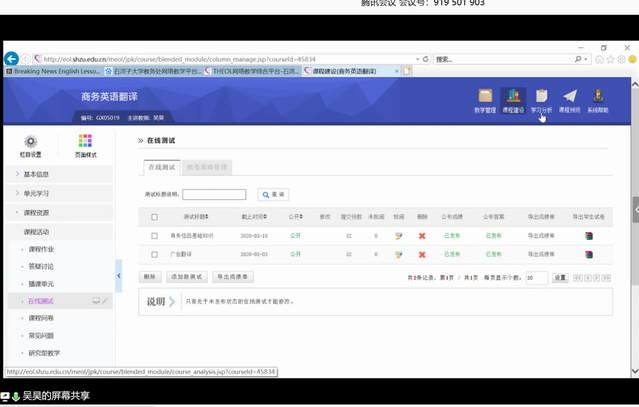Switch to the 在线测试 tab
The height and width of the screenshot is (407, 639).
(x=162, y=167)
